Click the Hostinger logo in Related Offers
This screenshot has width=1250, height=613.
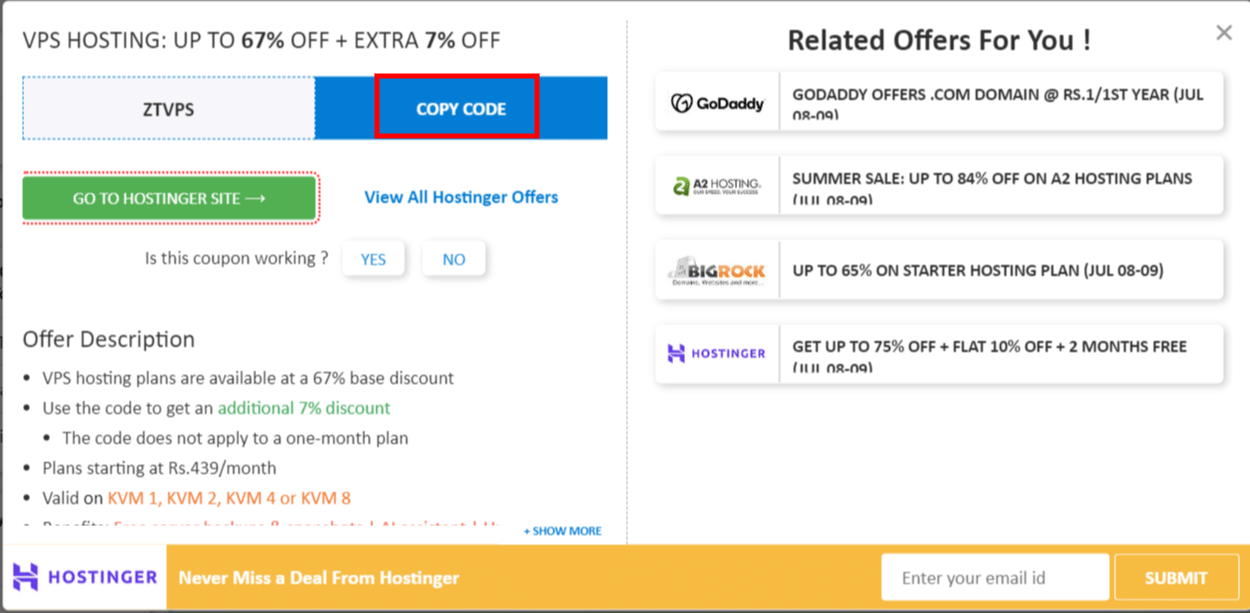click(x=717, y=353)
